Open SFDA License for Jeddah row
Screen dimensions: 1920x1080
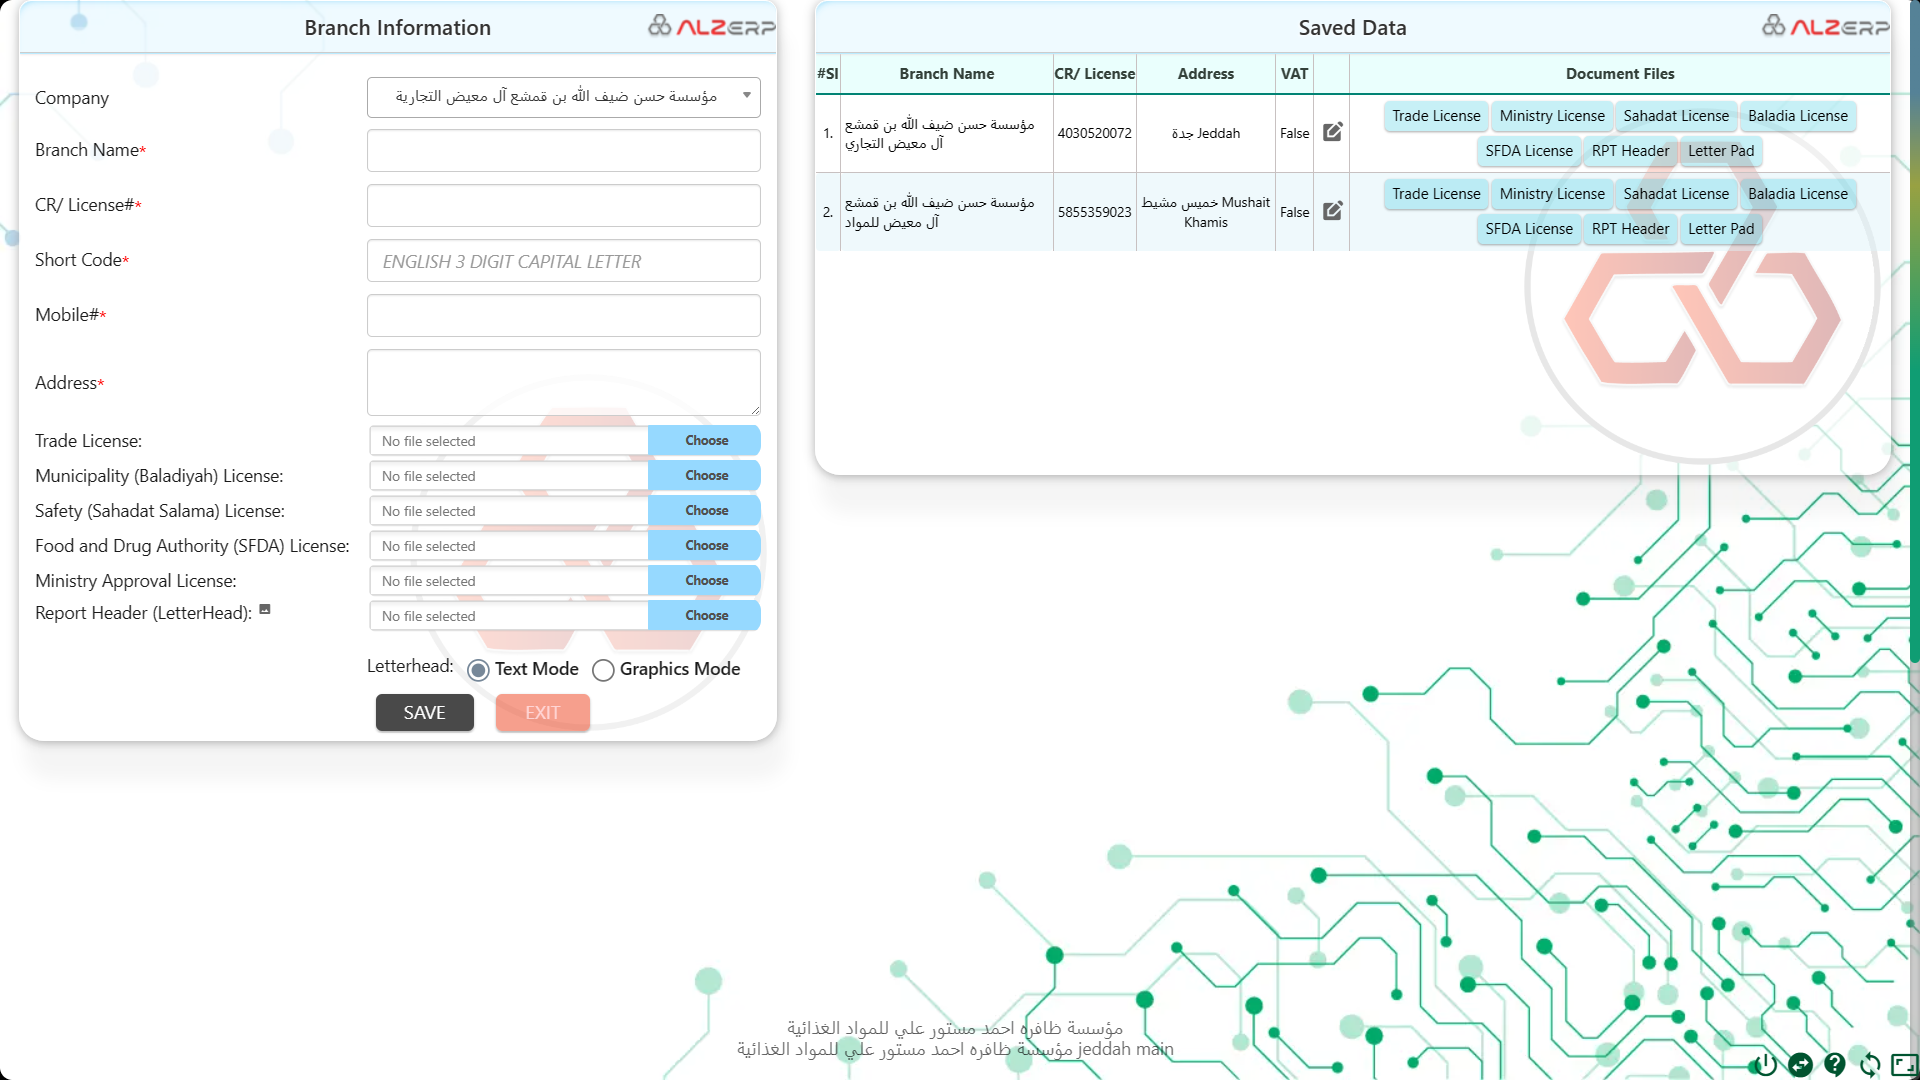pyautogui.click(x=1529, y=151)
